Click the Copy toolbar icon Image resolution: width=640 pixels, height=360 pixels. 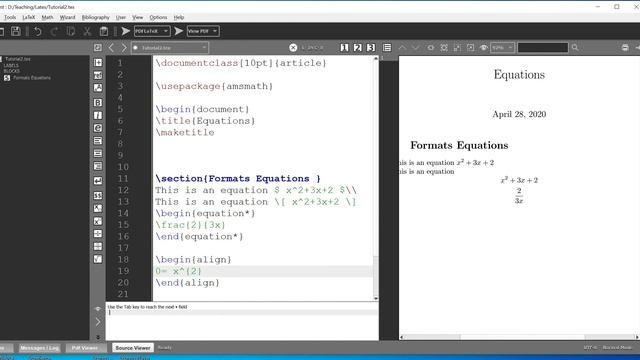(71, 31)
